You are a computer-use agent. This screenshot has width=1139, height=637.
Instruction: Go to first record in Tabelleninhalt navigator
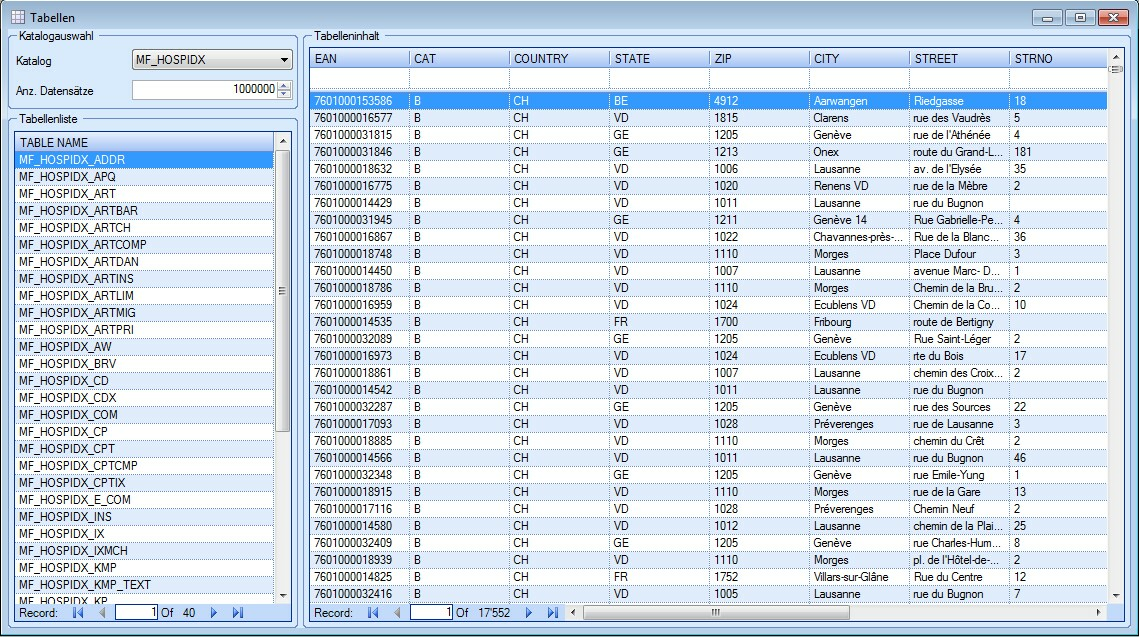click(x=373, y=612)
